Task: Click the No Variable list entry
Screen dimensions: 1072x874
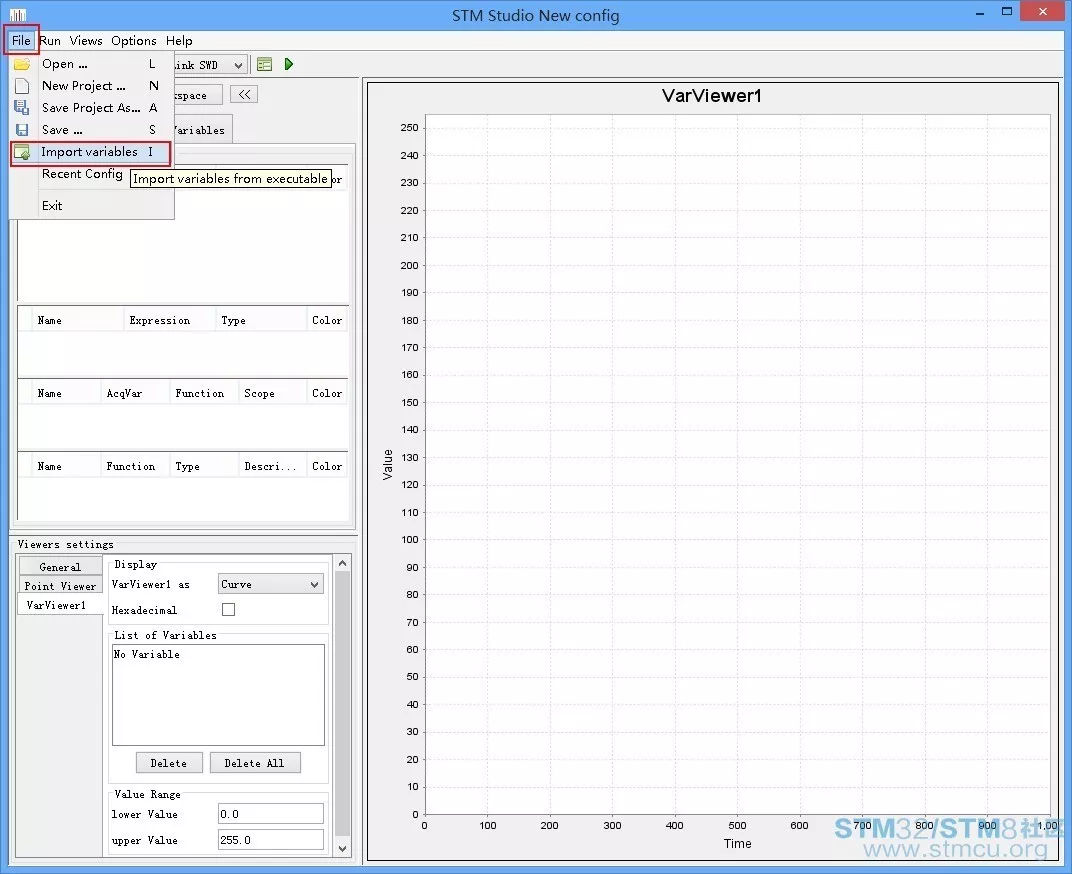Action: [146, 654]
